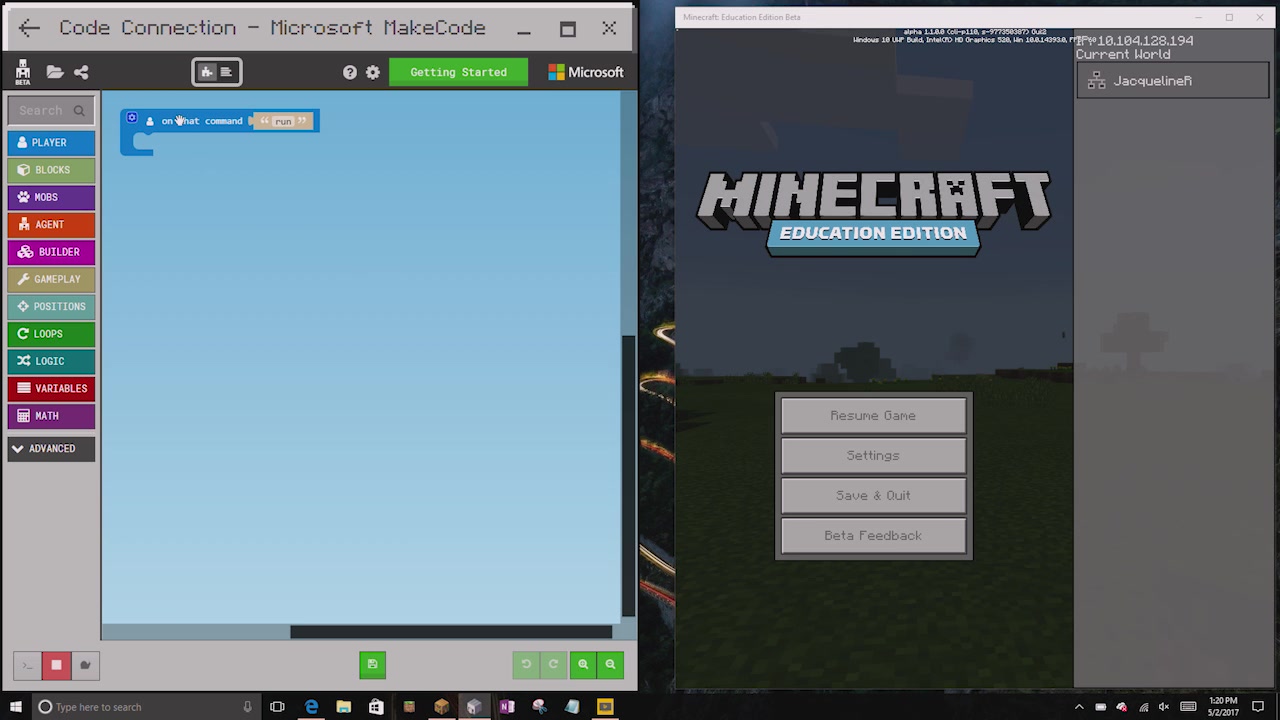The image size is (1280, 720).
Task: Open the Agent category
Action: pyautogui.click(x=51, y=224)
